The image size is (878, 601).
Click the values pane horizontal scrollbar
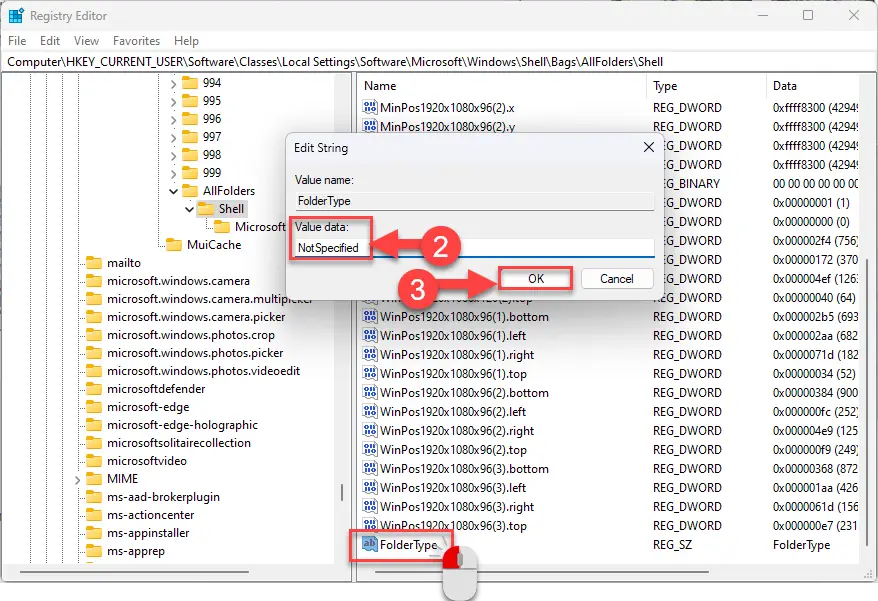[x=542, y=572]
